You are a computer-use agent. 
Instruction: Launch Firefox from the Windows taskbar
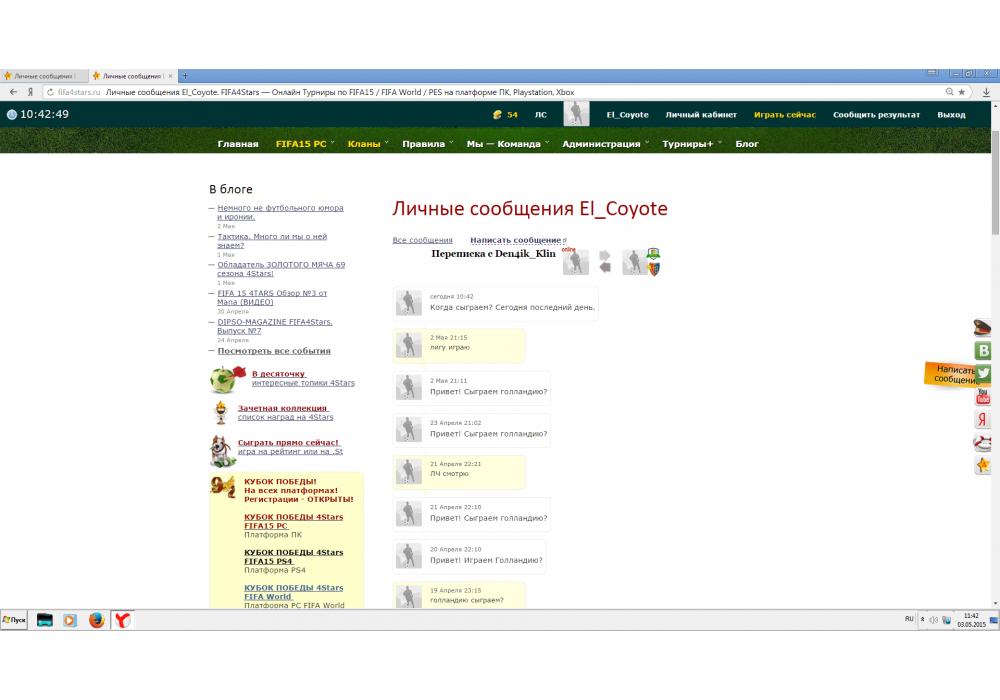[96, 620]
